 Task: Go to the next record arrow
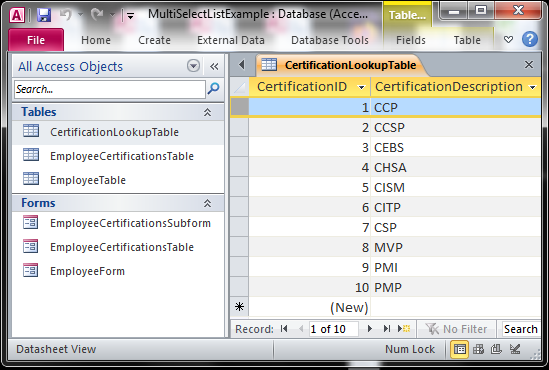[369, 329]
